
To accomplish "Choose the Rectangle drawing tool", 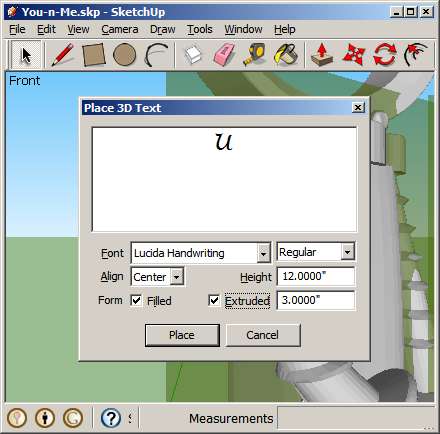I will pyautogui.click(x=94, y=55).
